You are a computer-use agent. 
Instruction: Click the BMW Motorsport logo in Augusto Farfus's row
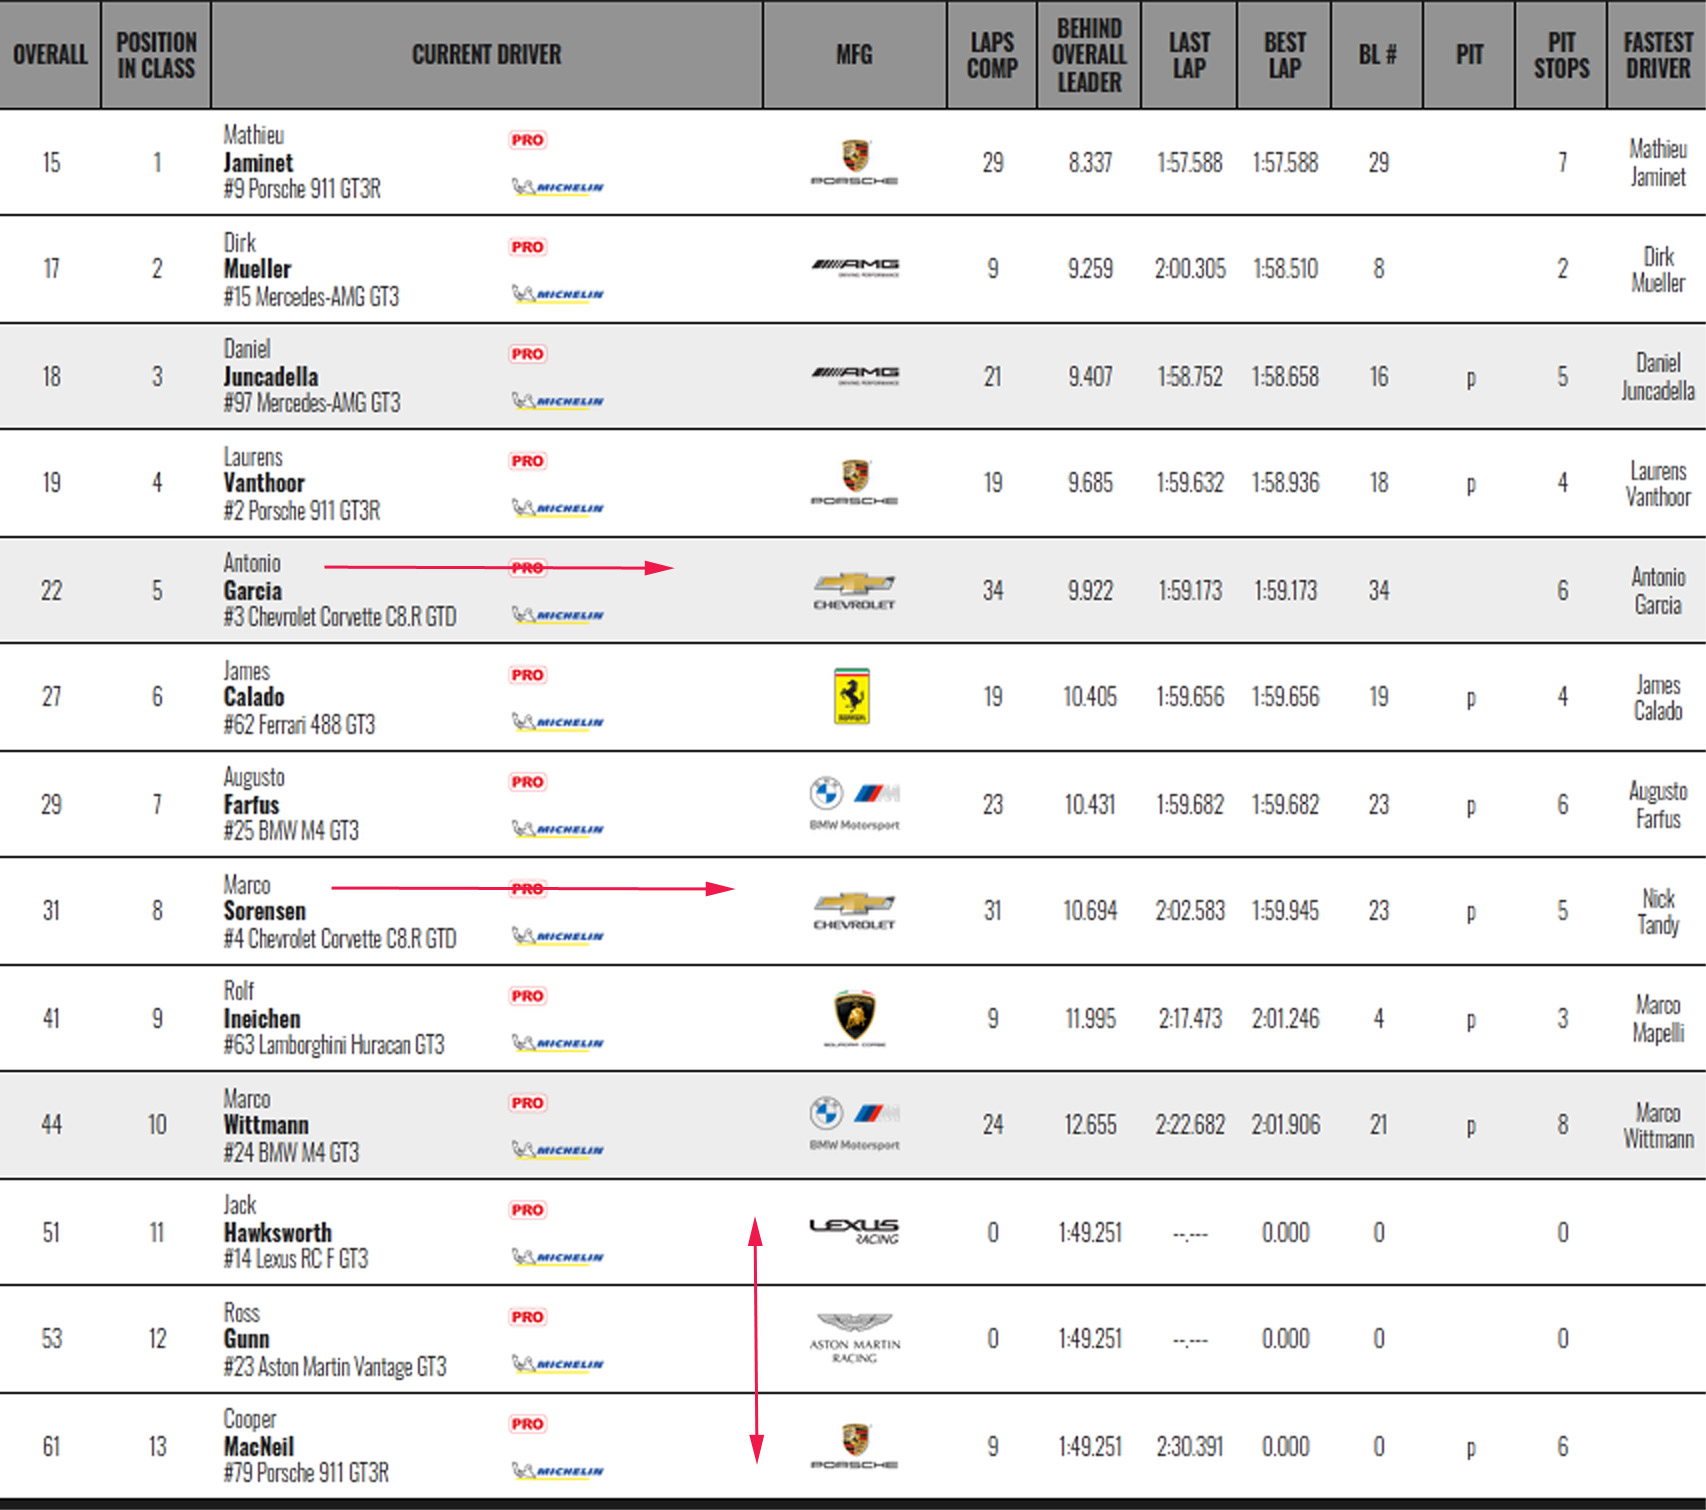click(854, 804)
